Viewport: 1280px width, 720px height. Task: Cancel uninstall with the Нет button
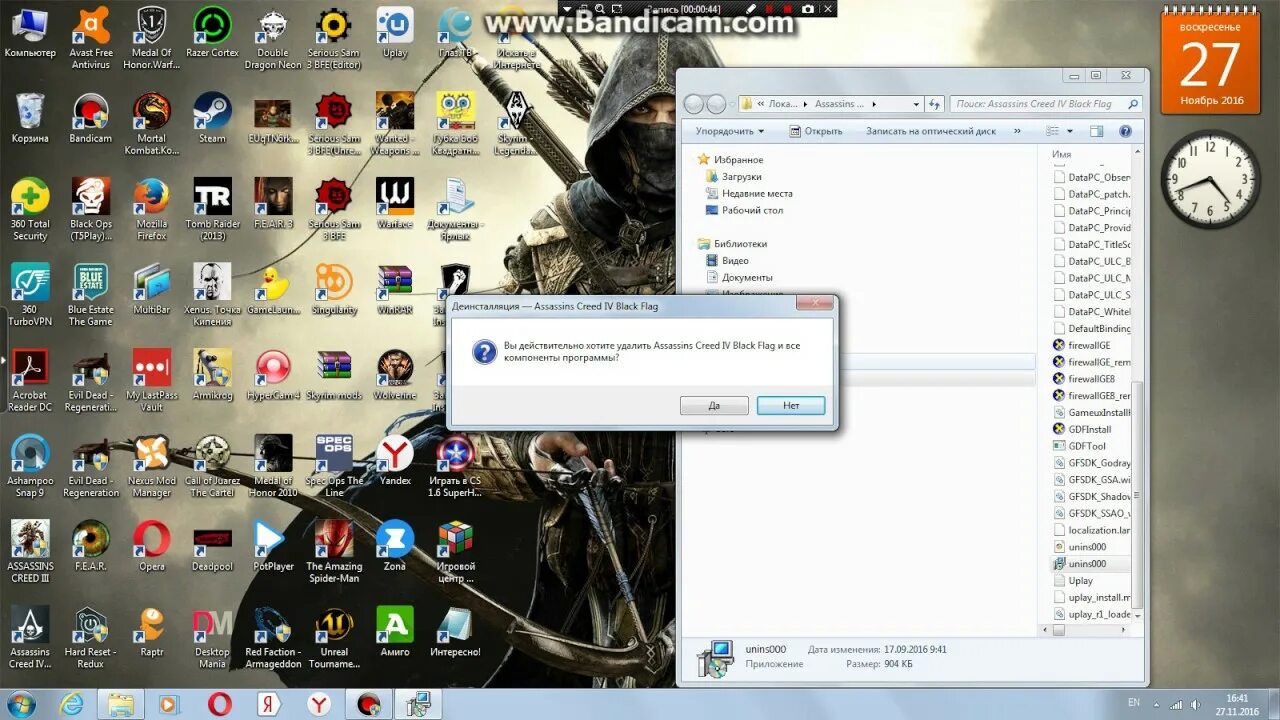791,406
